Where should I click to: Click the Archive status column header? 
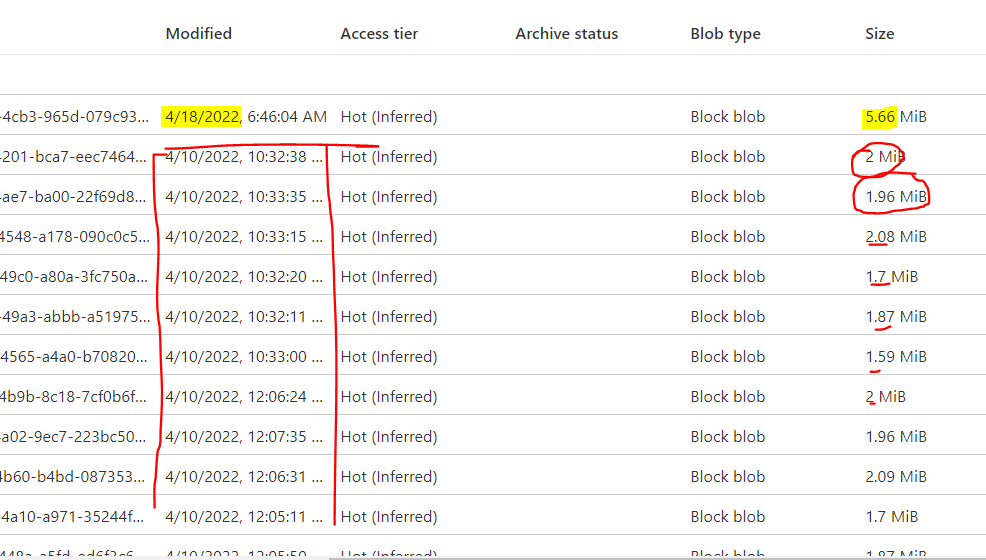[567, 34]
